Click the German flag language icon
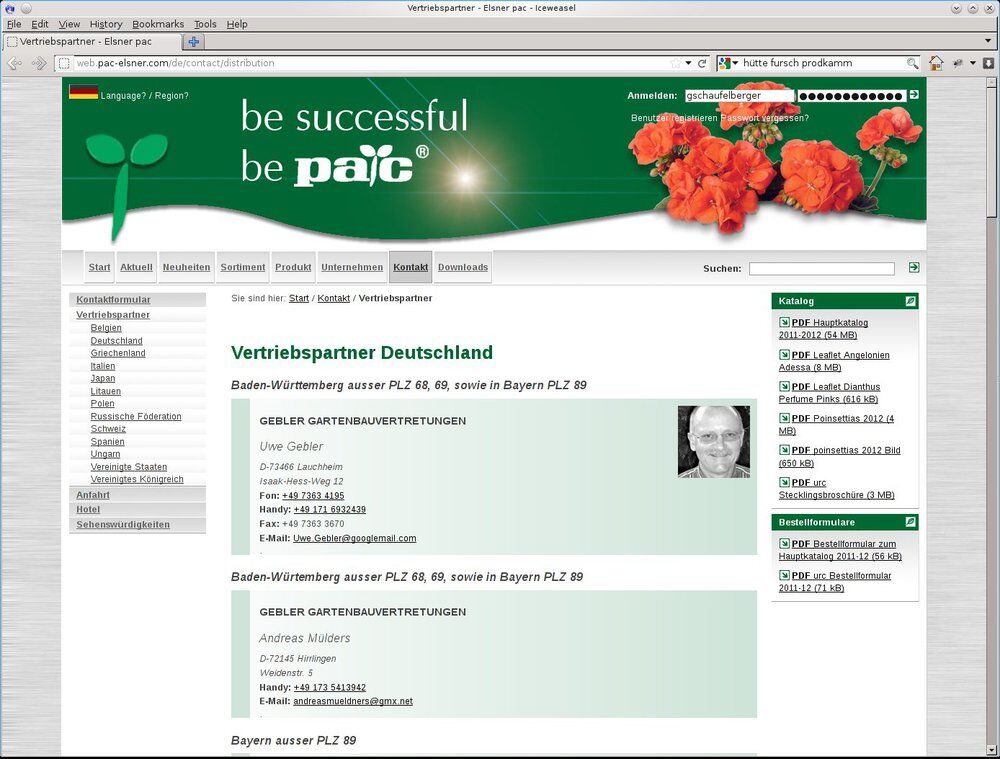Viewport: 1000px width, 759px height. coord(83,93)
